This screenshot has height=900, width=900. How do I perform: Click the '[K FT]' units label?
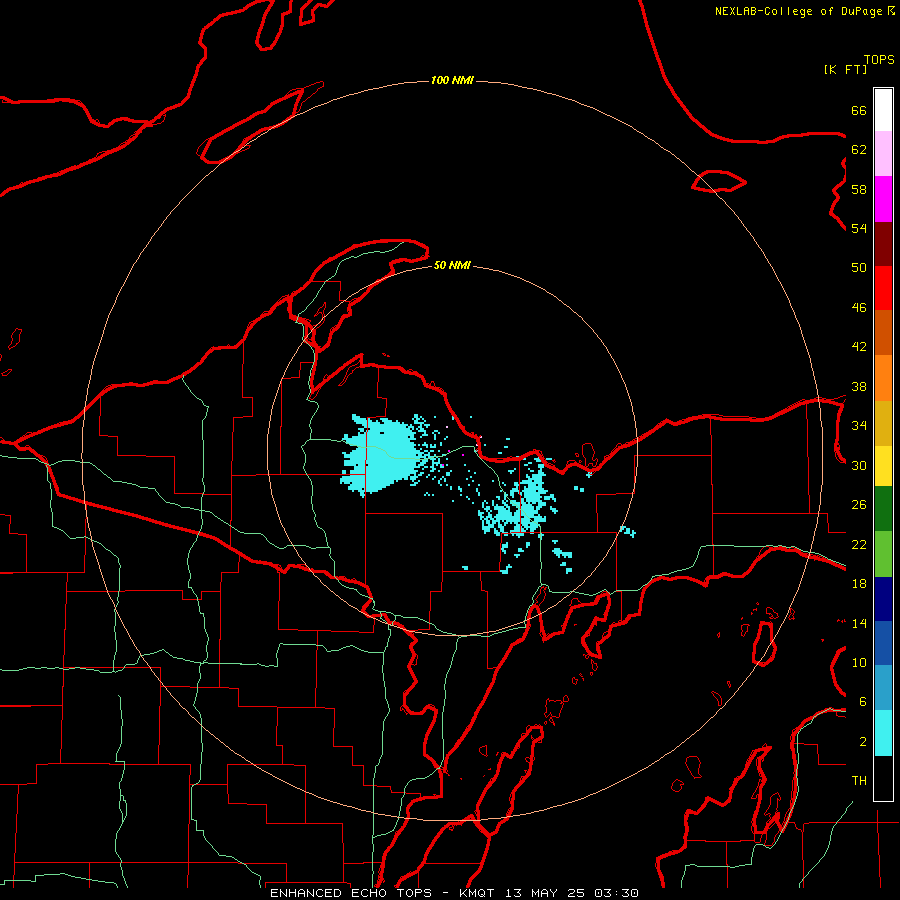[x=845, y=69]
